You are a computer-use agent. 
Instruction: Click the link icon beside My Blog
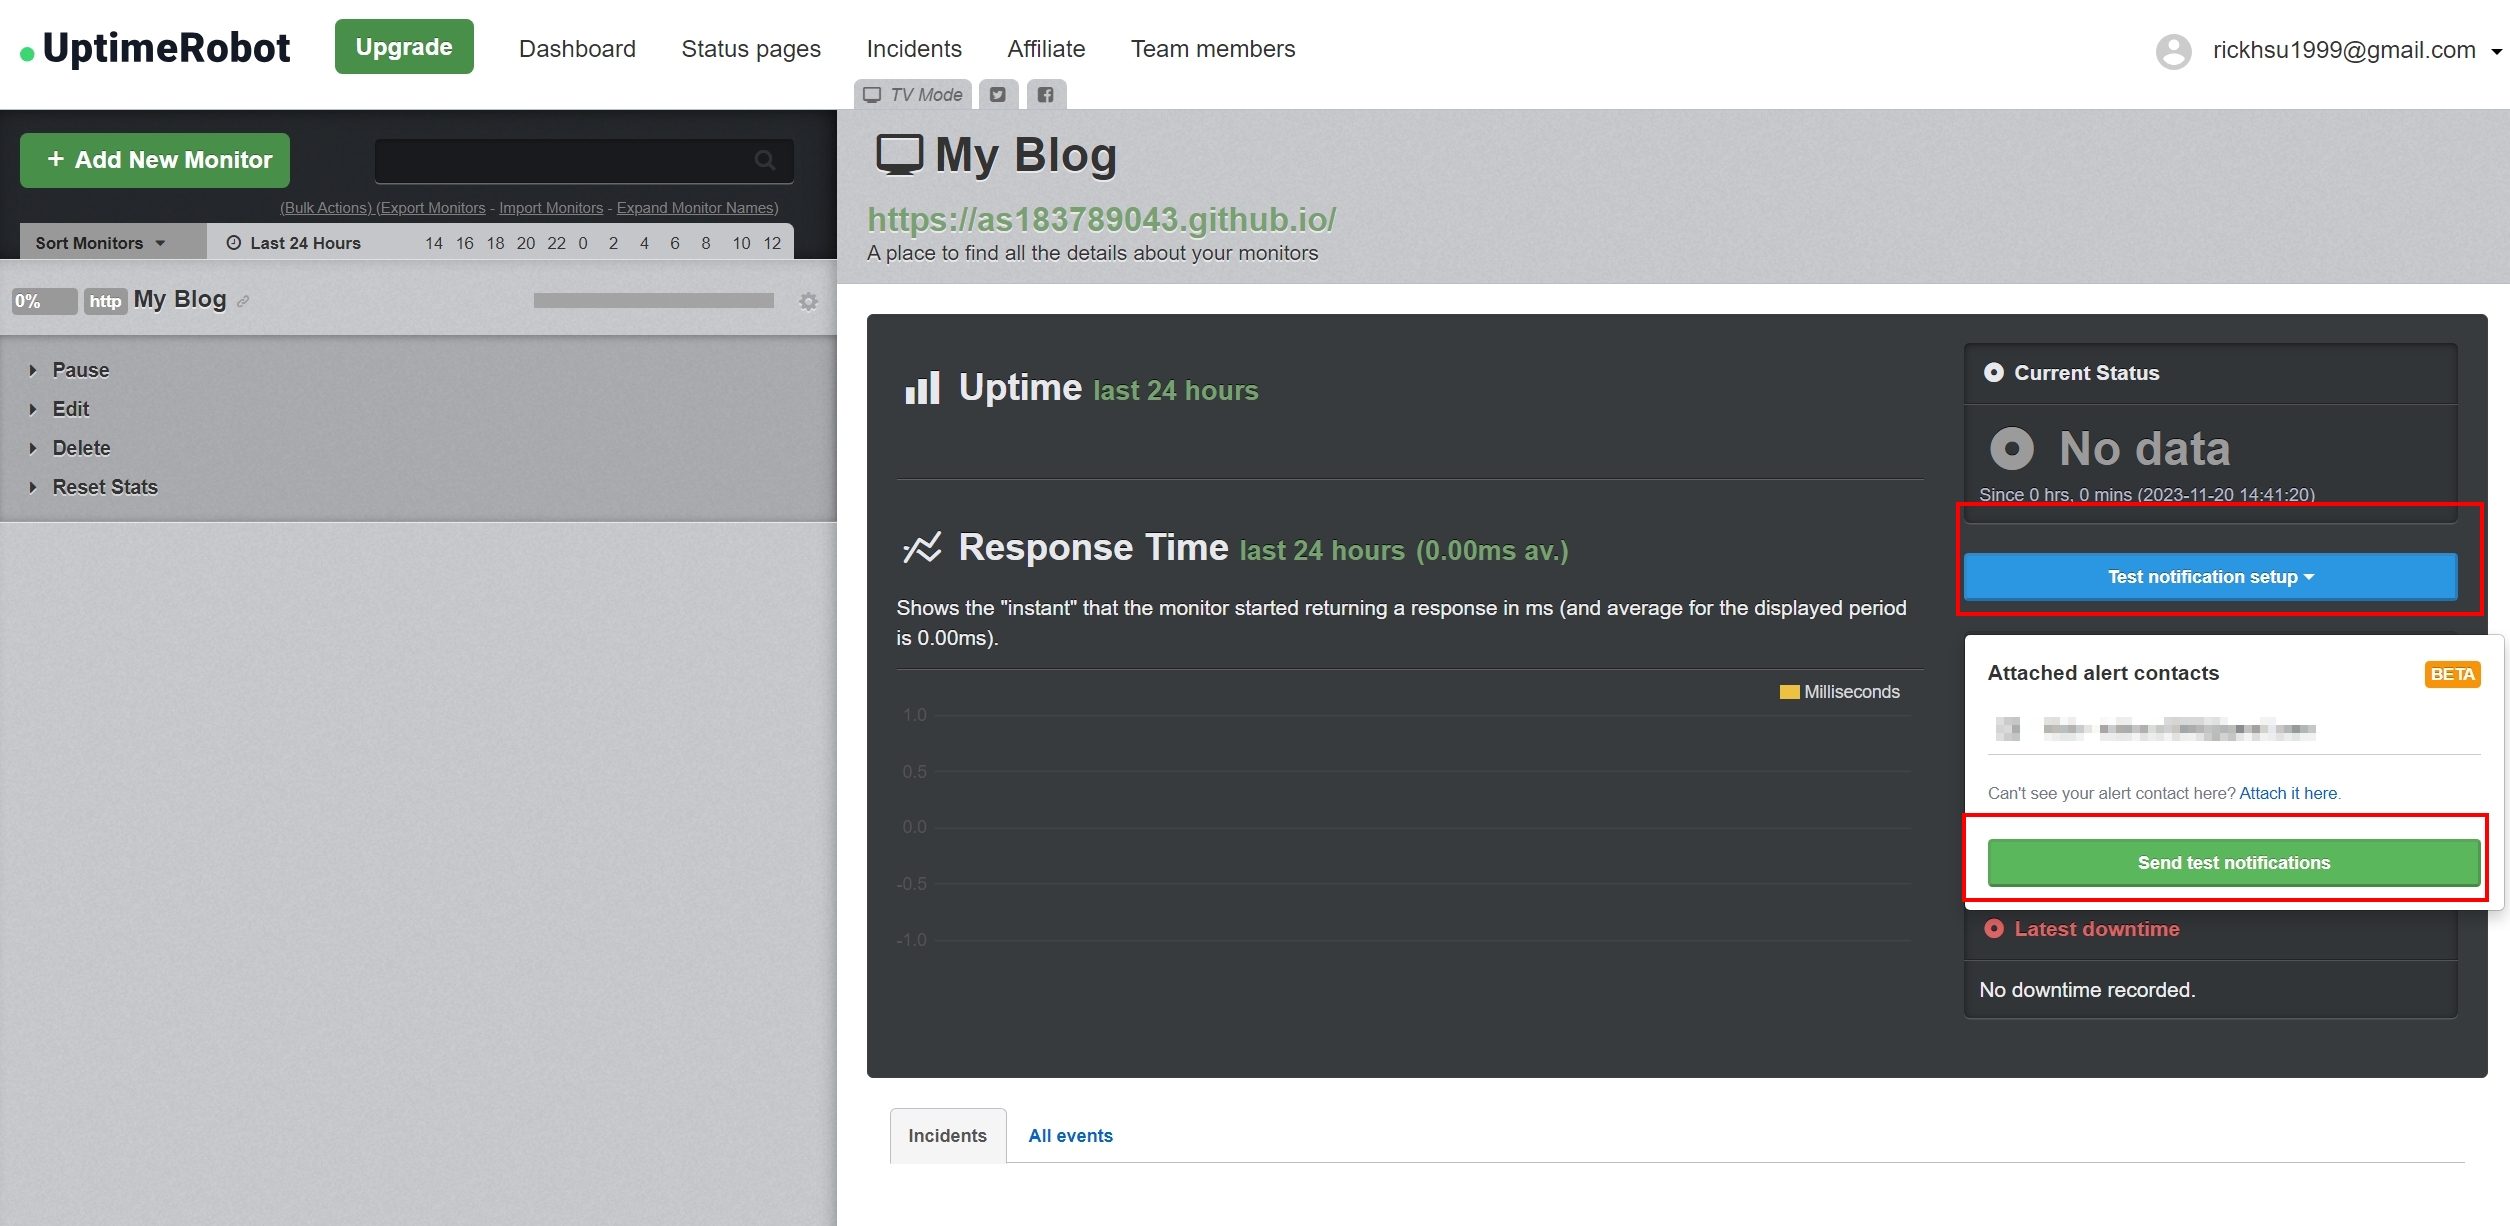243,301
